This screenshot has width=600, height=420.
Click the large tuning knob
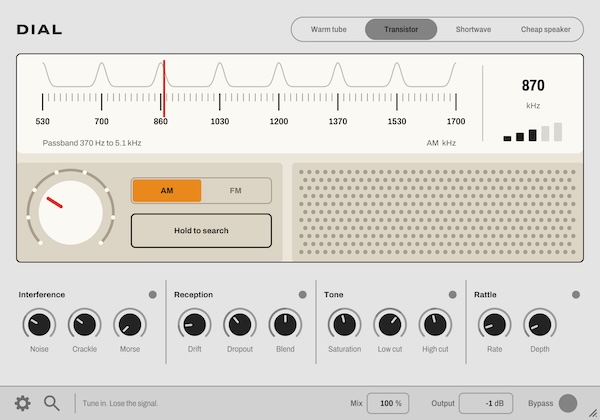coord(71,212)
